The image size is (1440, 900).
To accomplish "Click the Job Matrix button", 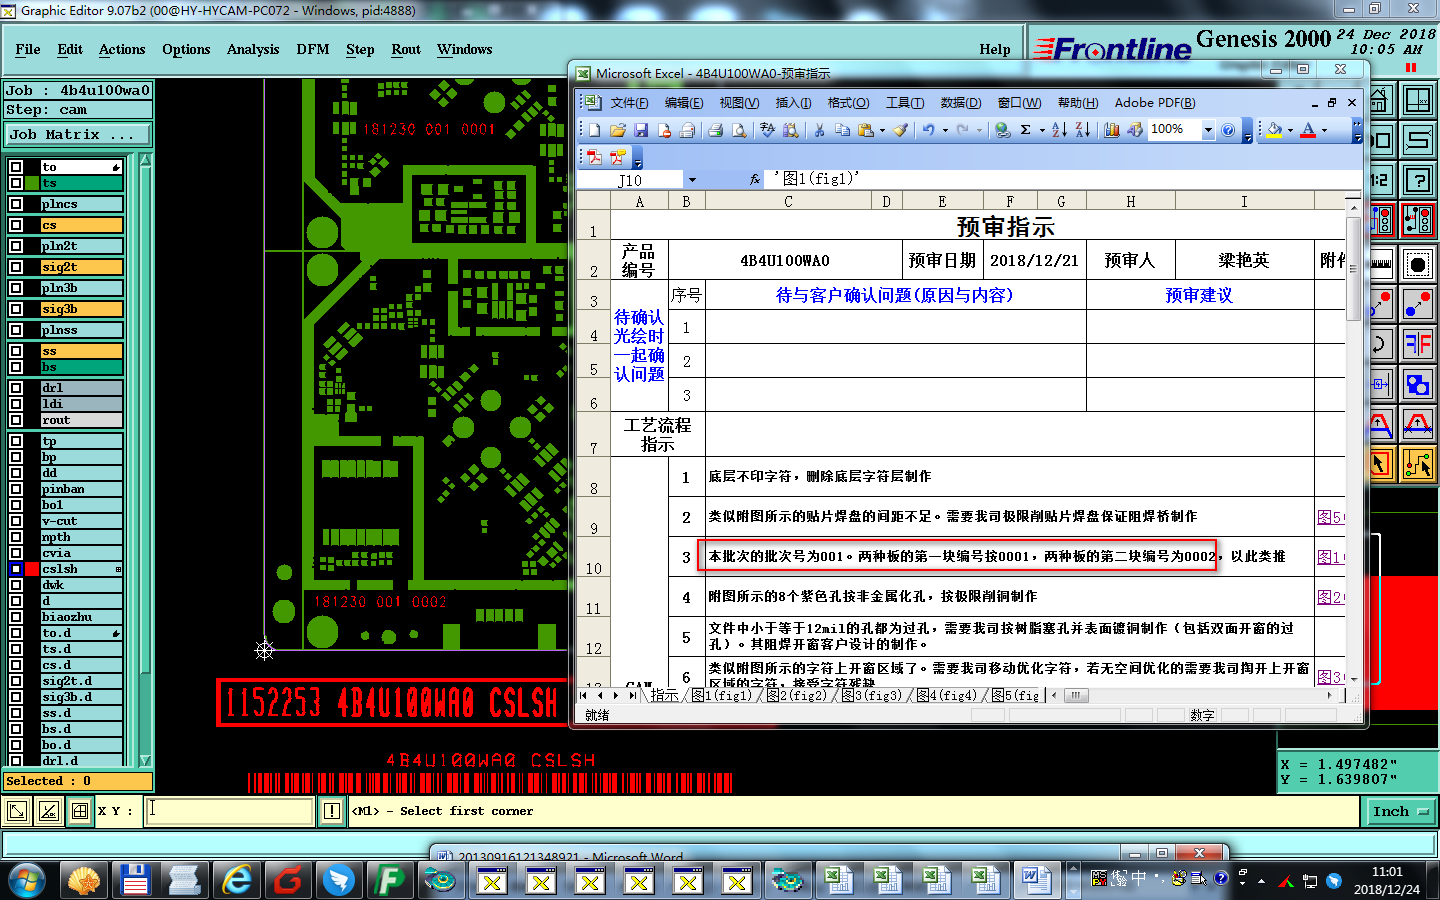I will click(78, 134).
